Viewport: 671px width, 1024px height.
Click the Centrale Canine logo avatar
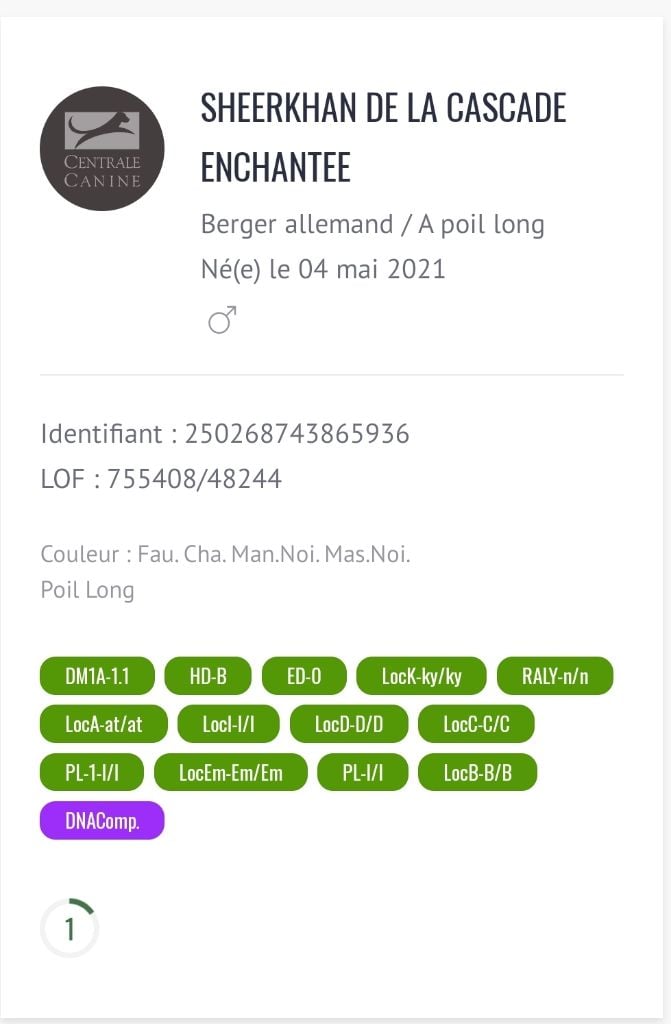tap(102, 148)
